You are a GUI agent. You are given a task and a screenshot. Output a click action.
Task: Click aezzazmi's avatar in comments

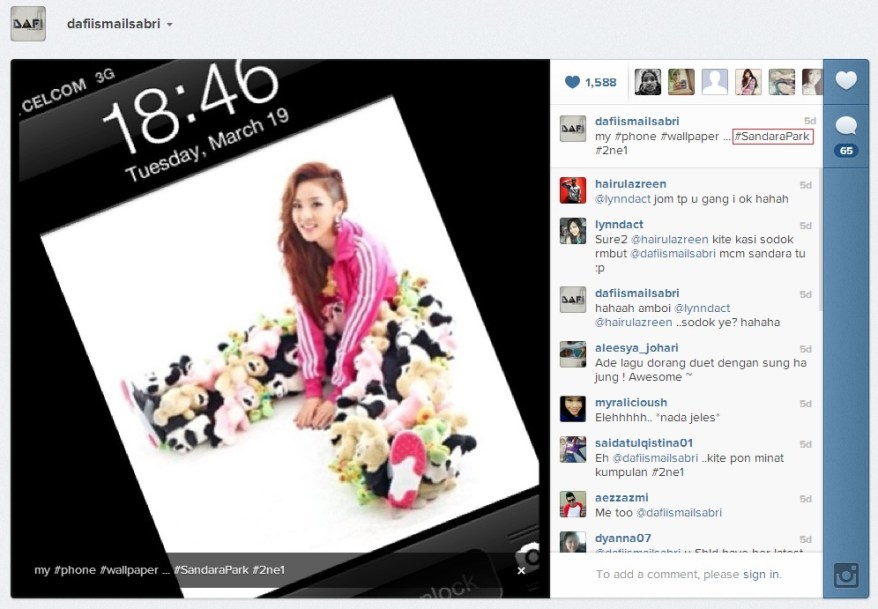[x=572, y=503]
